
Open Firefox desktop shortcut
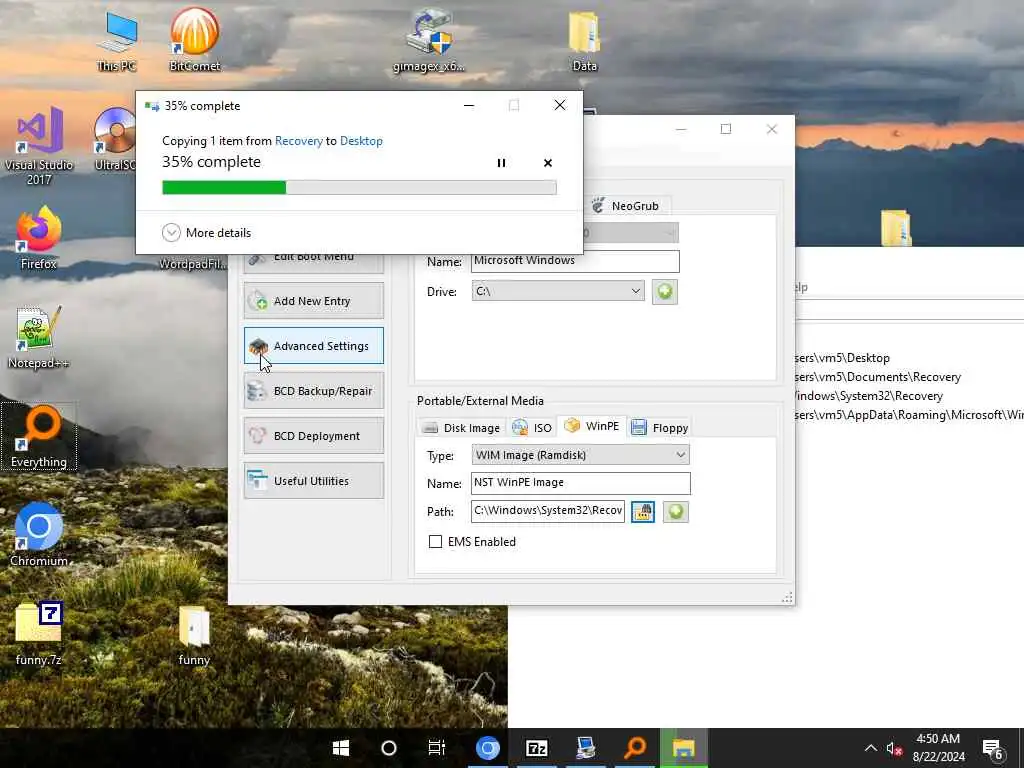click(x=39, y=238)
